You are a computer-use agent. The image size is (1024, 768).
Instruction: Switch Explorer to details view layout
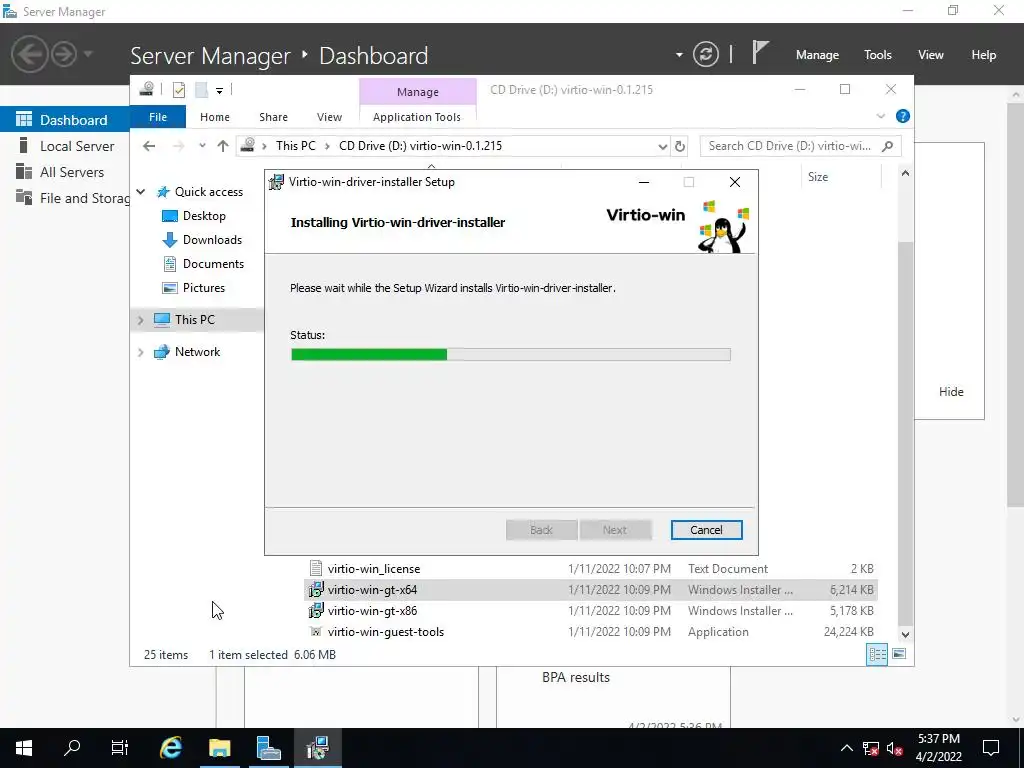coord(877,654)
